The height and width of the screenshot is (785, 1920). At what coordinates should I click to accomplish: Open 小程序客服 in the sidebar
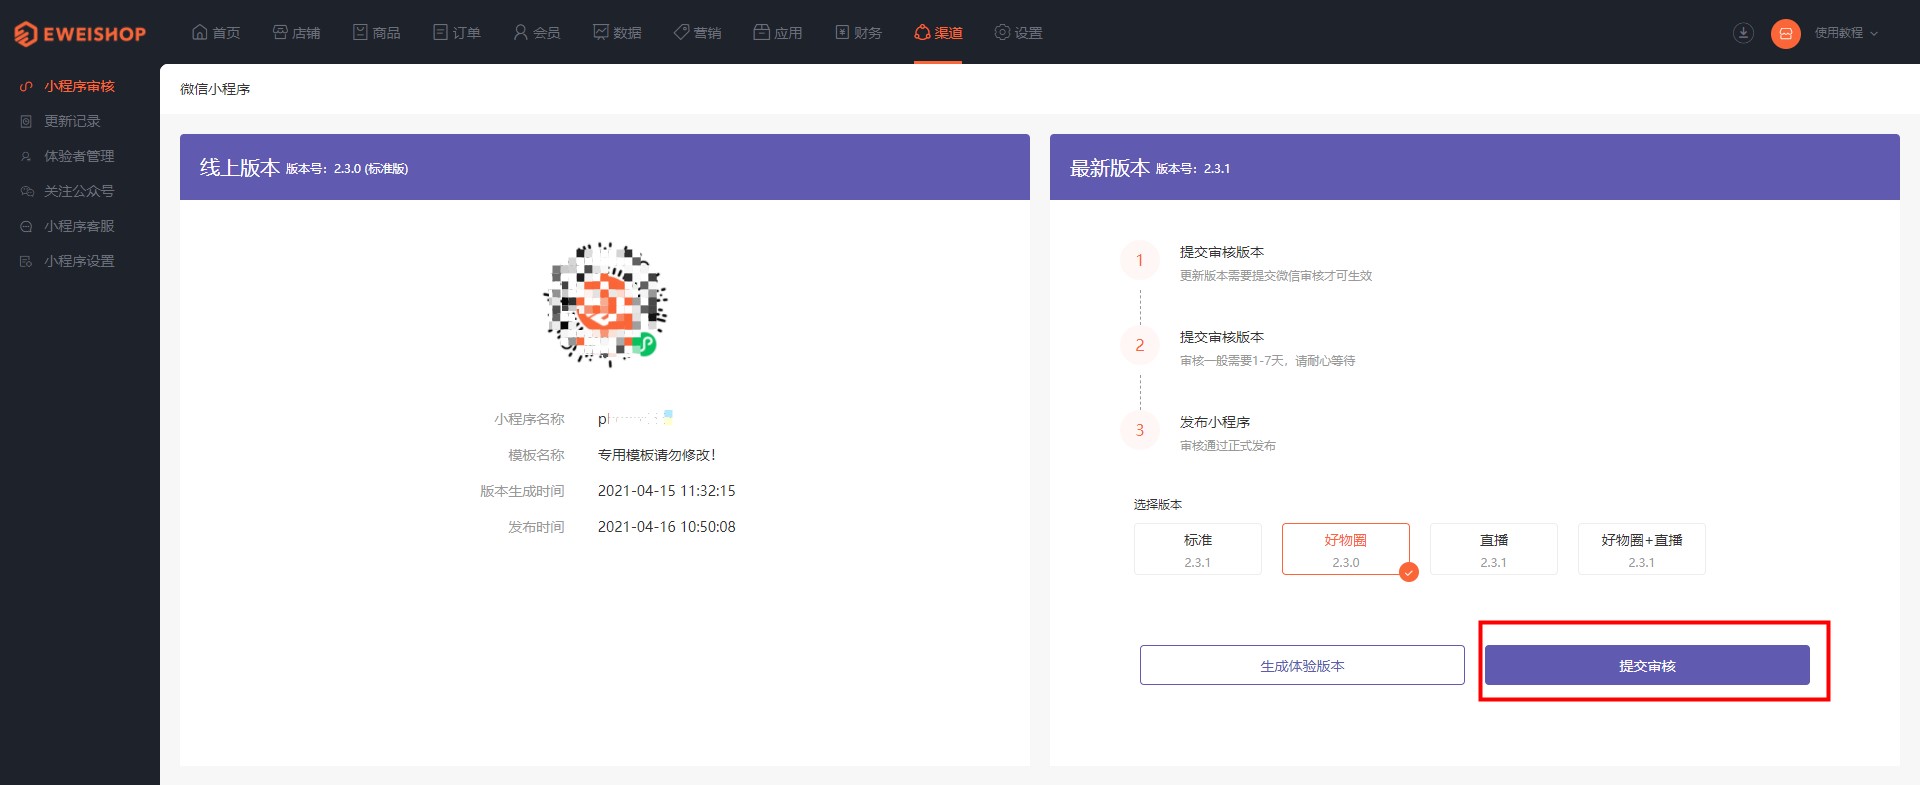coord(79,226)
